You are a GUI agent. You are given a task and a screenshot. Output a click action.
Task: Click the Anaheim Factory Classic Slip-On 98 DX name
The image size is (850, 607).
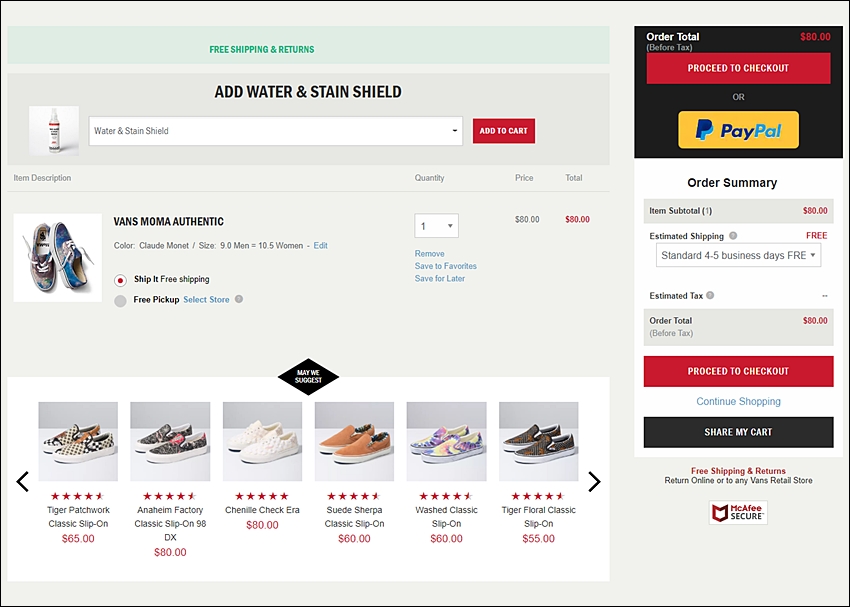(x=170, y=524)
